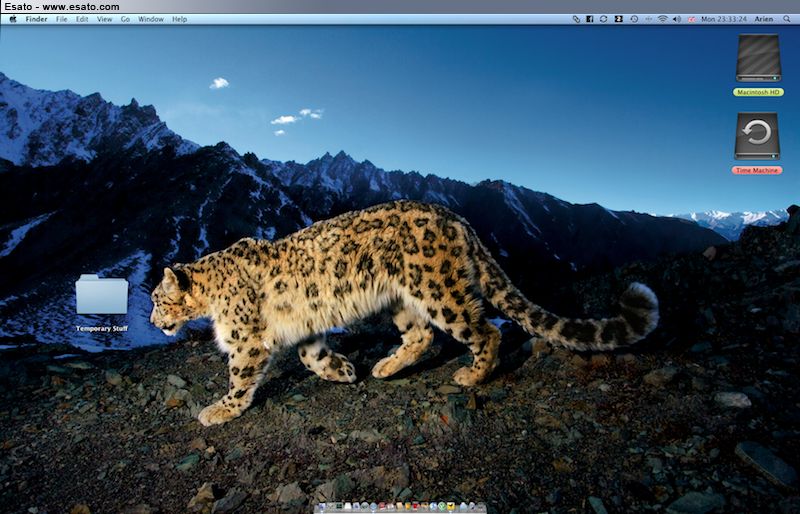This screenshot has height=514, width=800.
Task: Open the Window menu
Action: 151,19
